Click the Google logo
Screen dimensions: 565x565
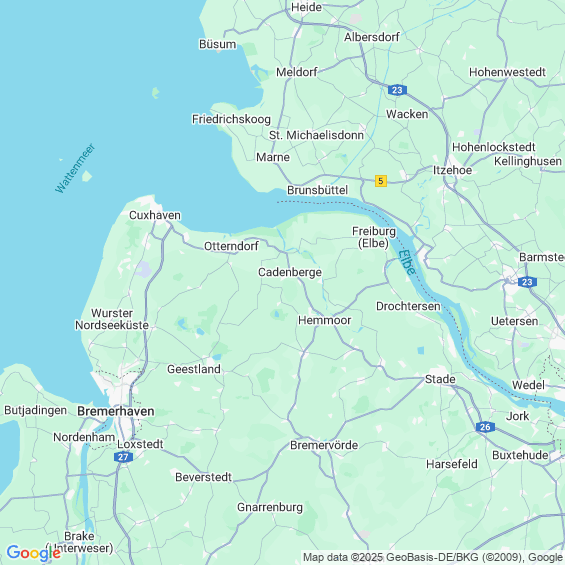[x=34, y=553]
